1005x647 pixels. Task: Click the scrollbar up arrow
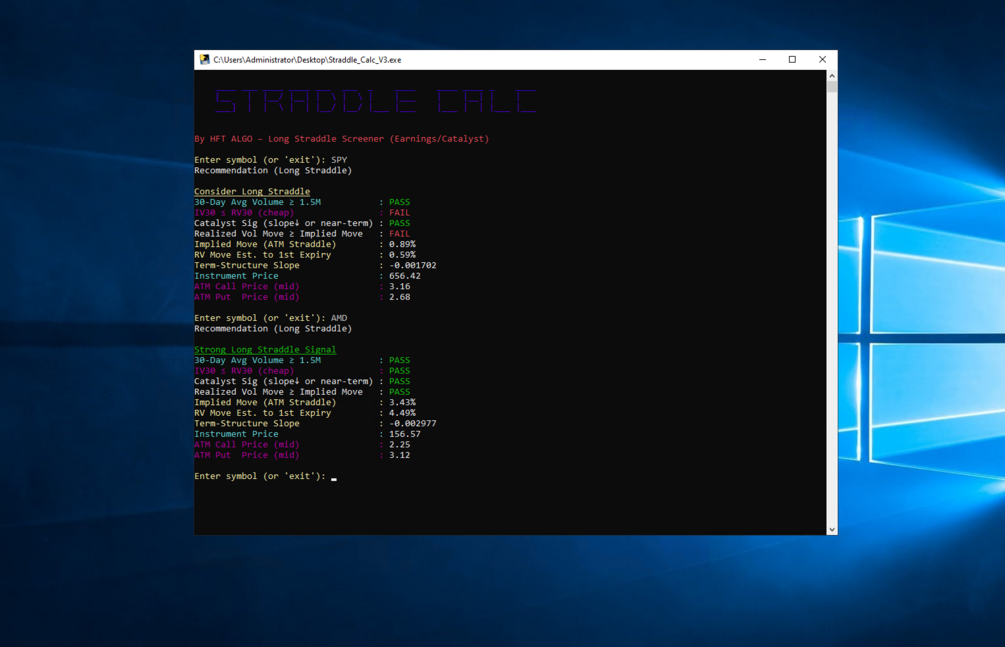[x=832, y=76]
